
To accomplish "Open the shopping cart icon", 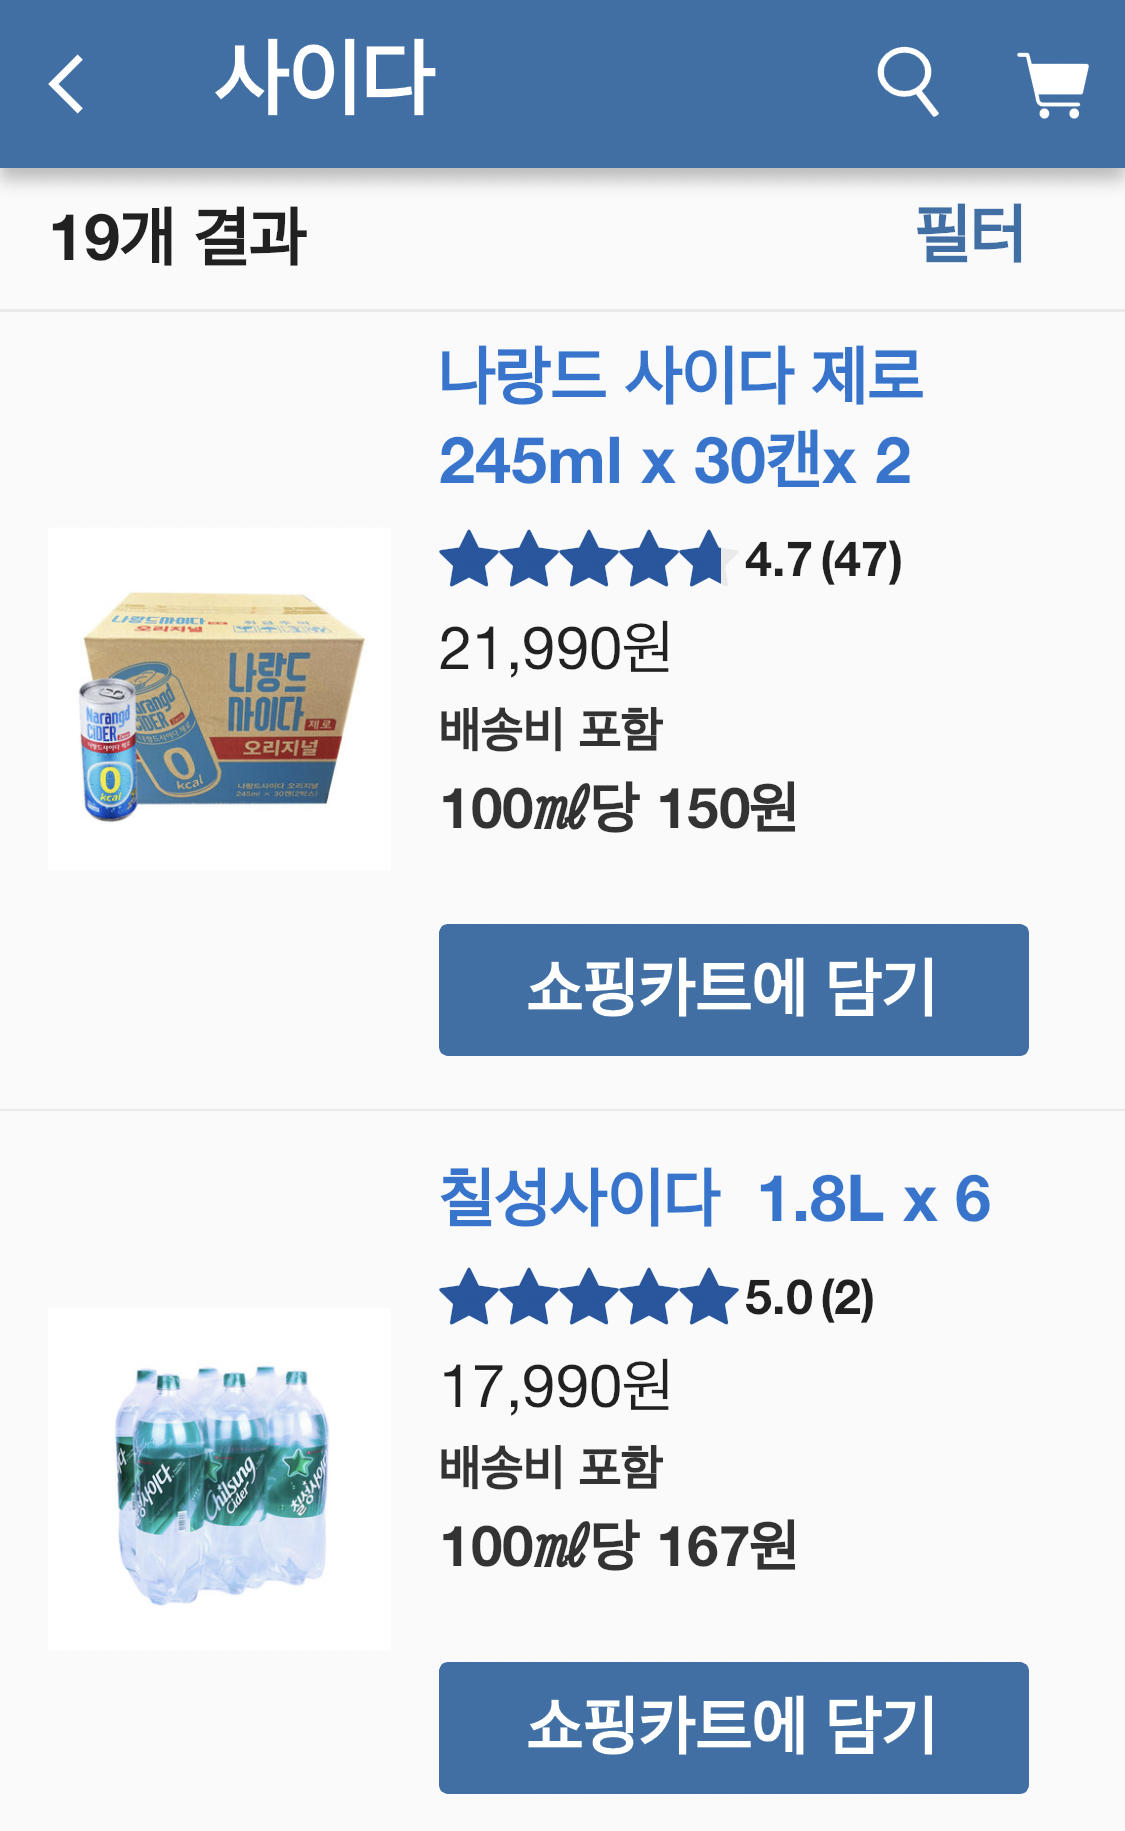I will (x=1053, y=84).
